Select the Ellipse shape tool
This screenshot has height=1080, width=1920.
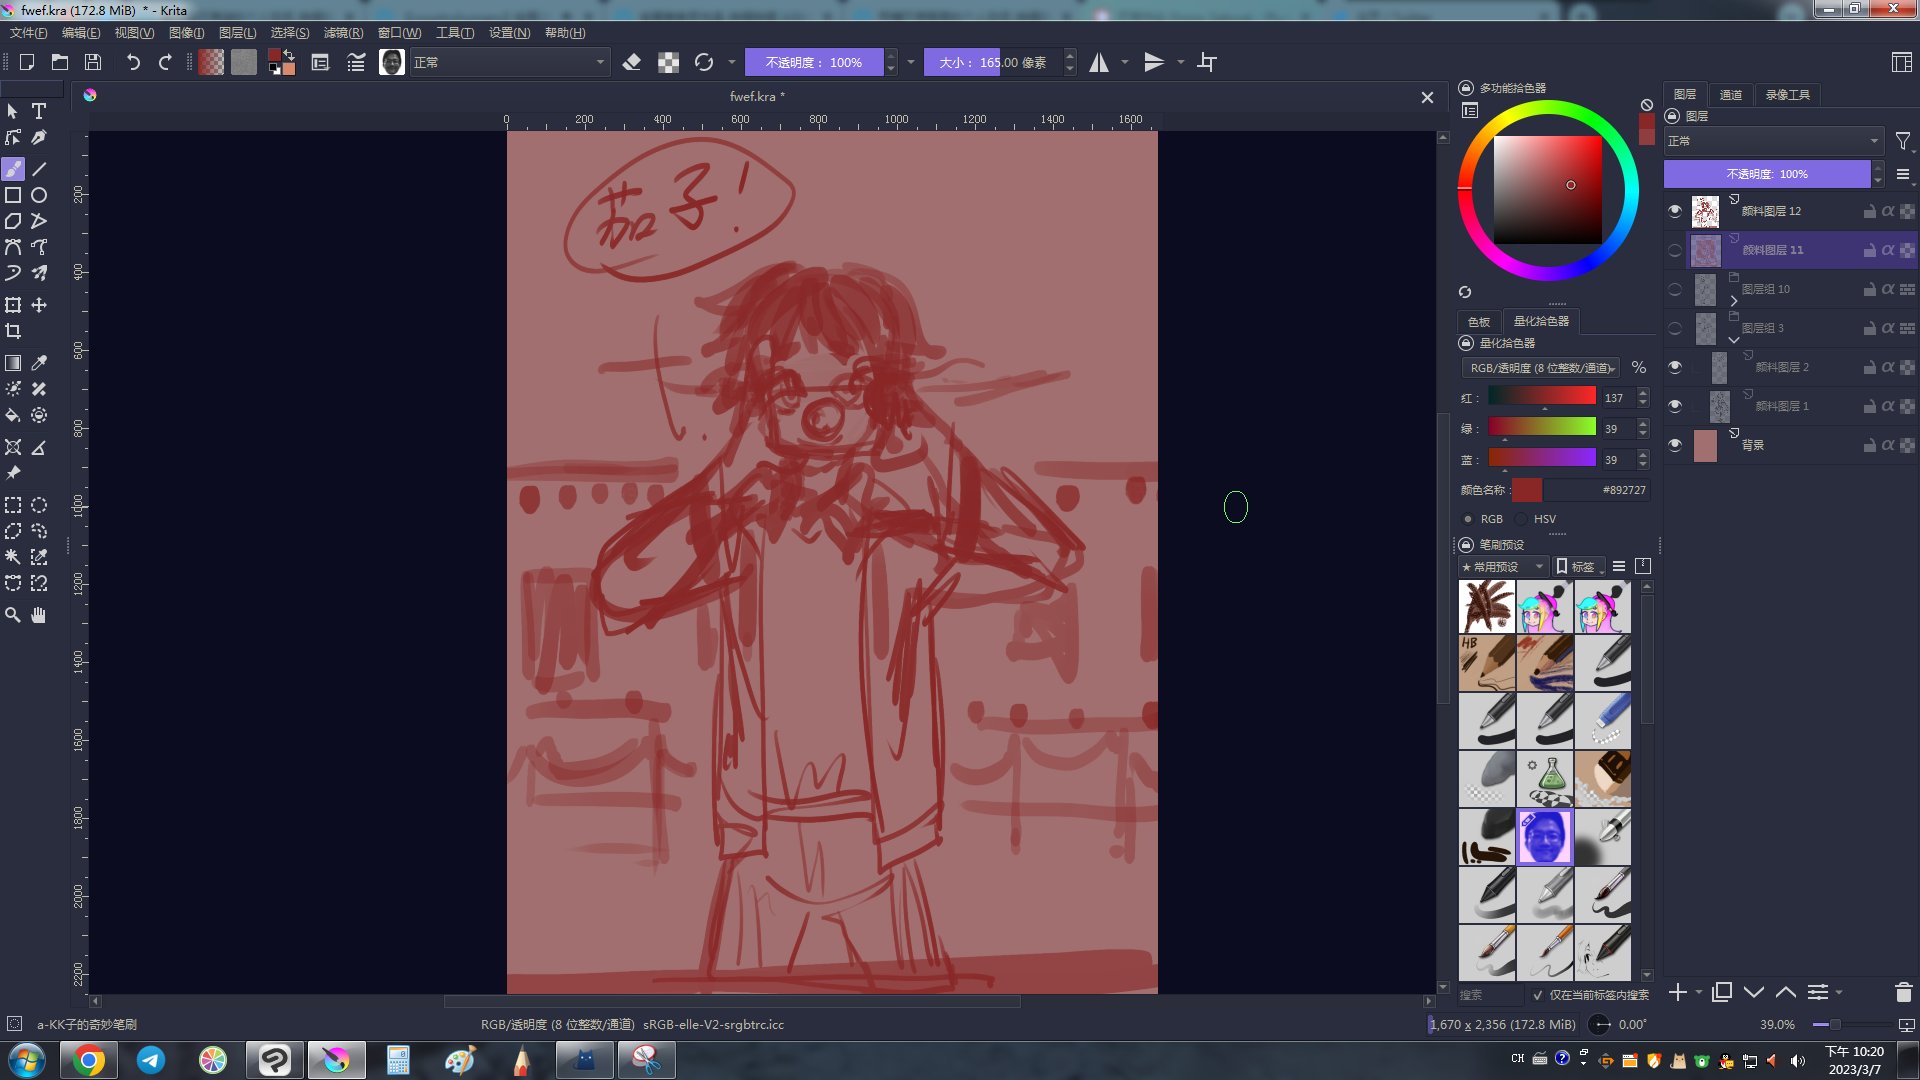39,195
